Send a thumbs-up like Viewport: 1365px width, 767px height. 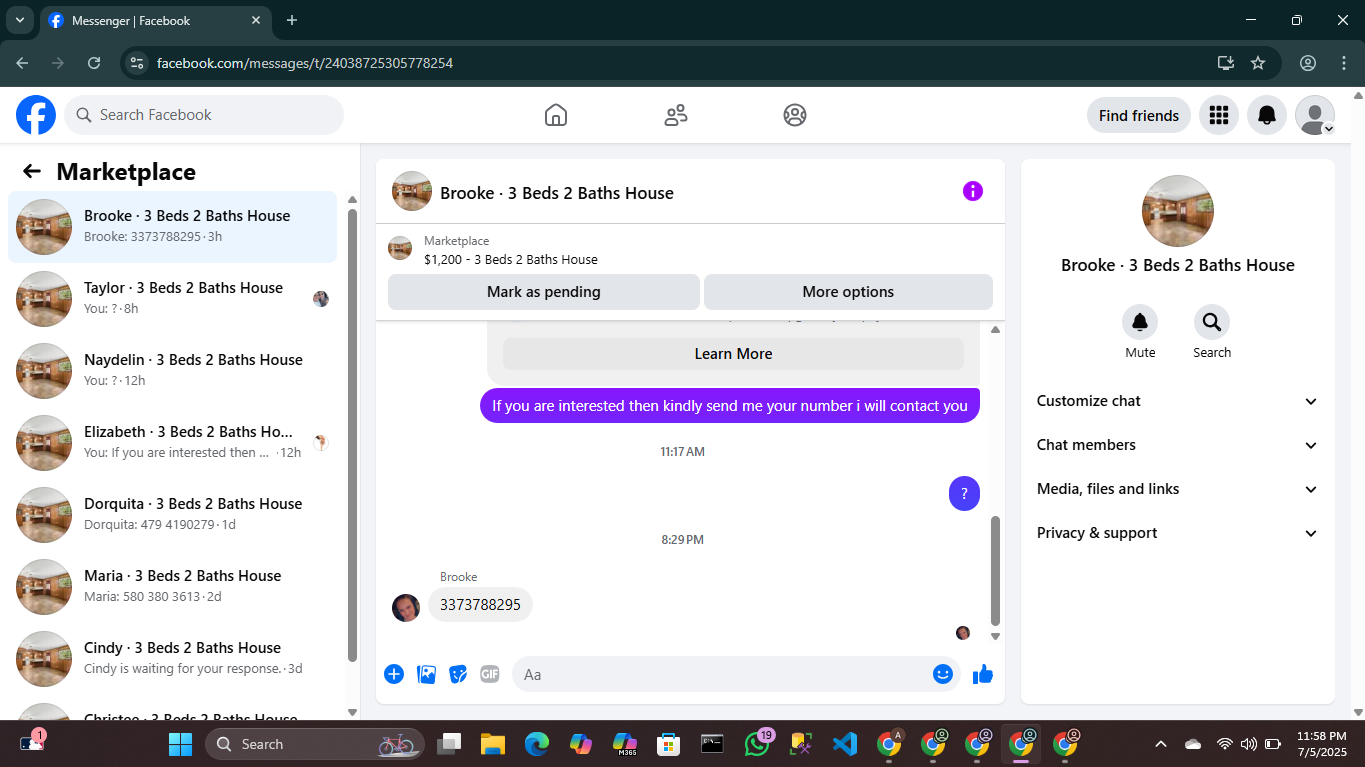pyautogui.click(x=983, y=674)
